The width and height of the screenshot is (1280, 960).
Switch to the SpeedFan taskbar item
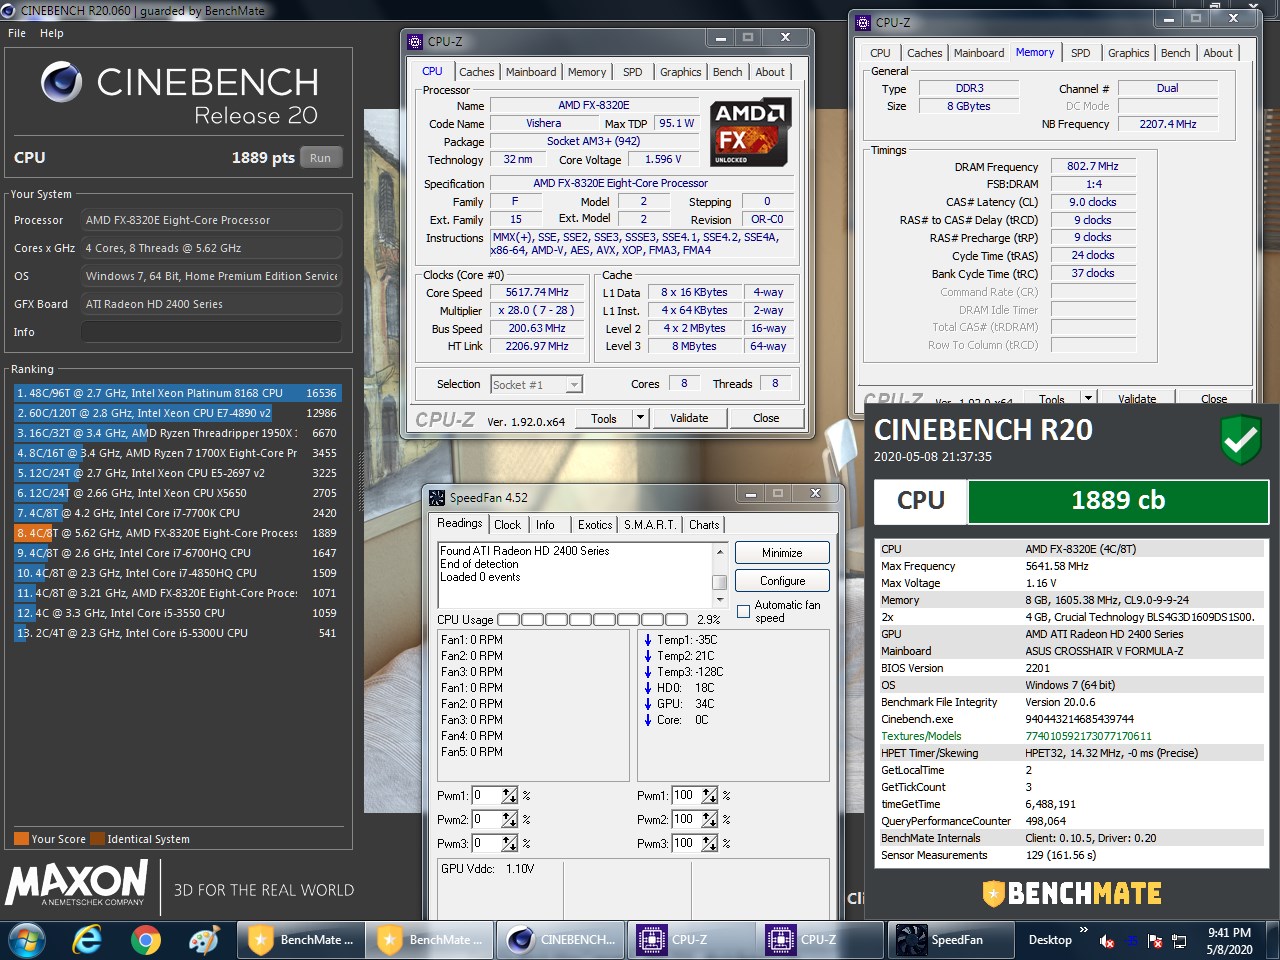click(950, 940)
